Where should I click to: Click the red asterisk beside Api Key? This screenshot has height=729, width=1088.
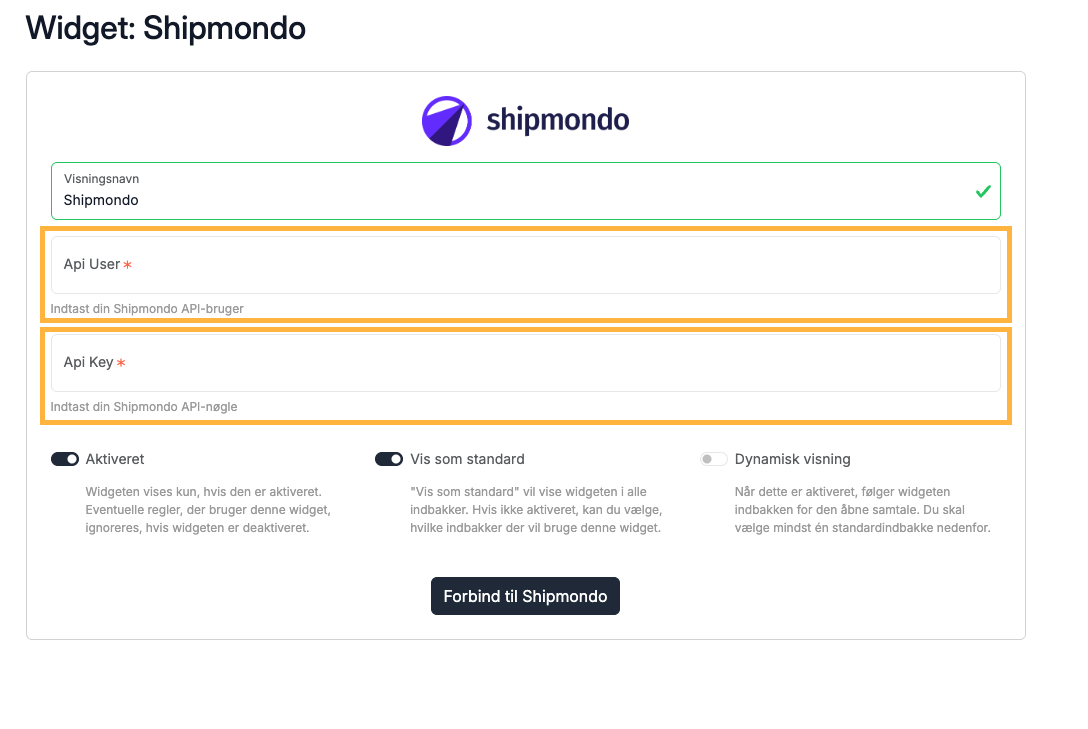click(x=121, y=363)
